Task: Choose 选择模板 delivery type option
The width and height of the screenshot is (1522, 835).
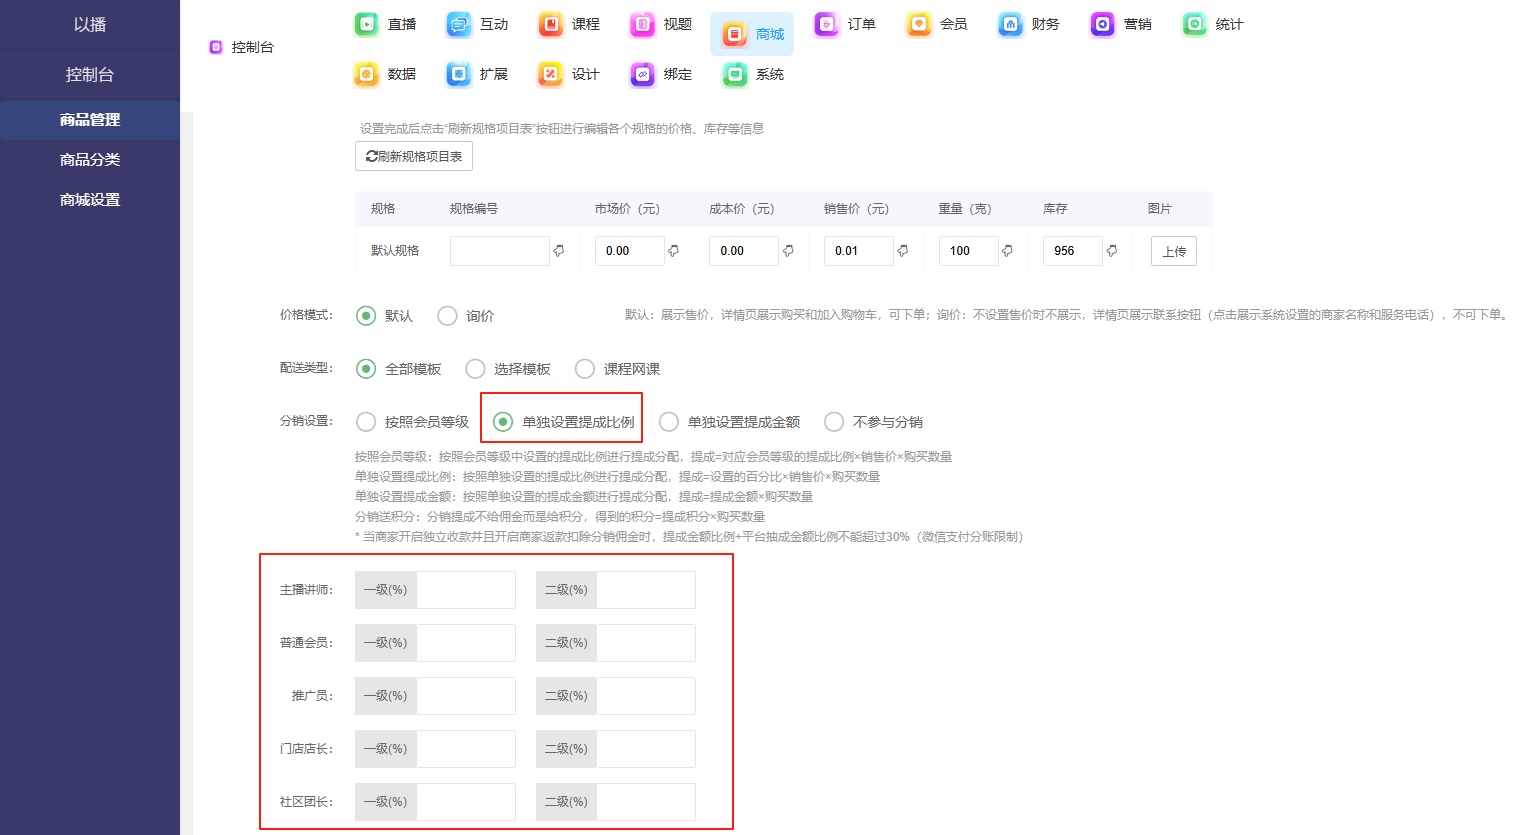Action: click(x=476, y=369)
